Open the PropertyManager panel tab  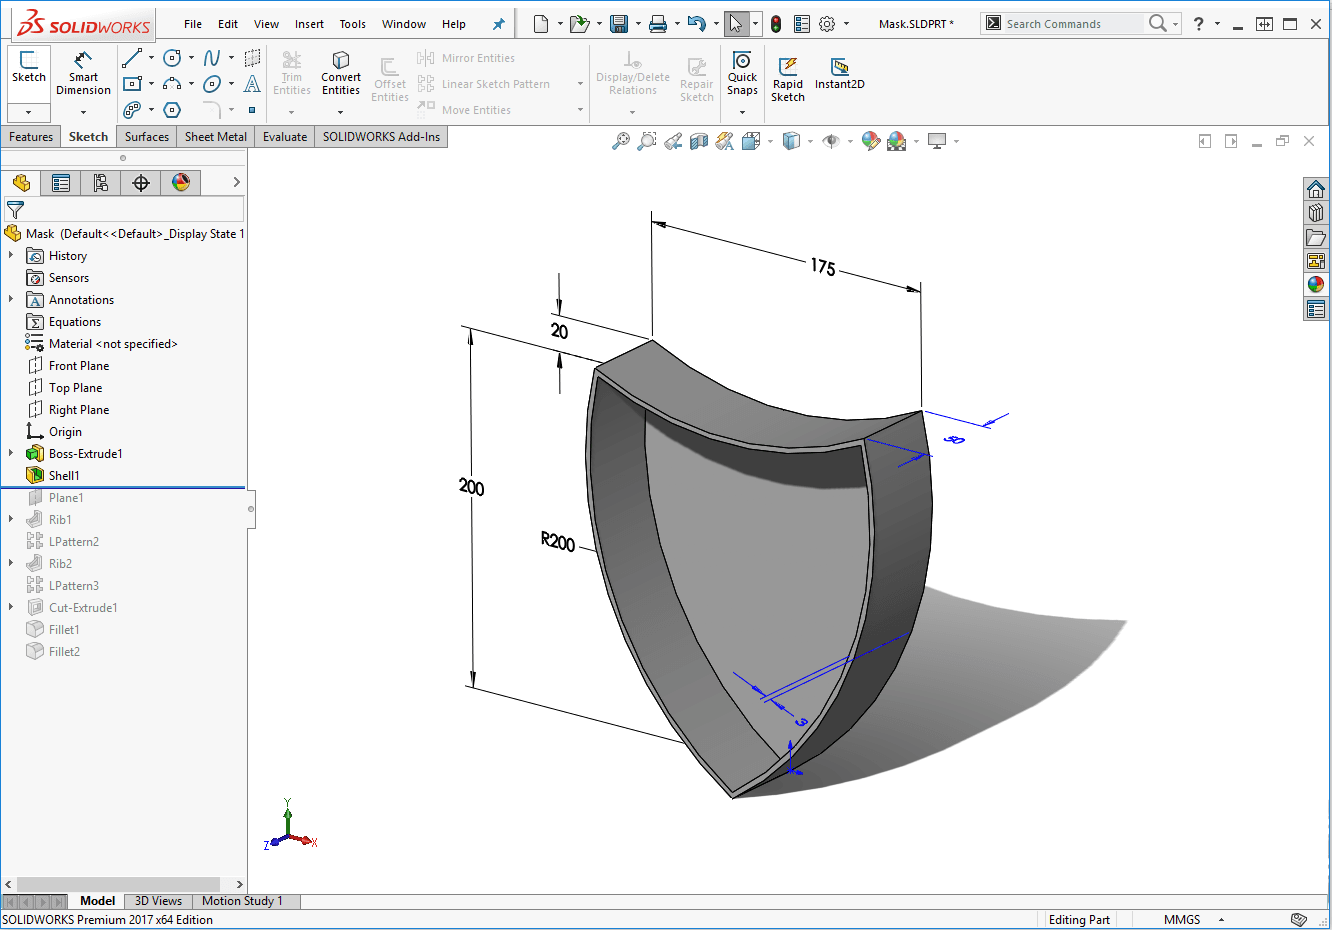tap(61, 183)
